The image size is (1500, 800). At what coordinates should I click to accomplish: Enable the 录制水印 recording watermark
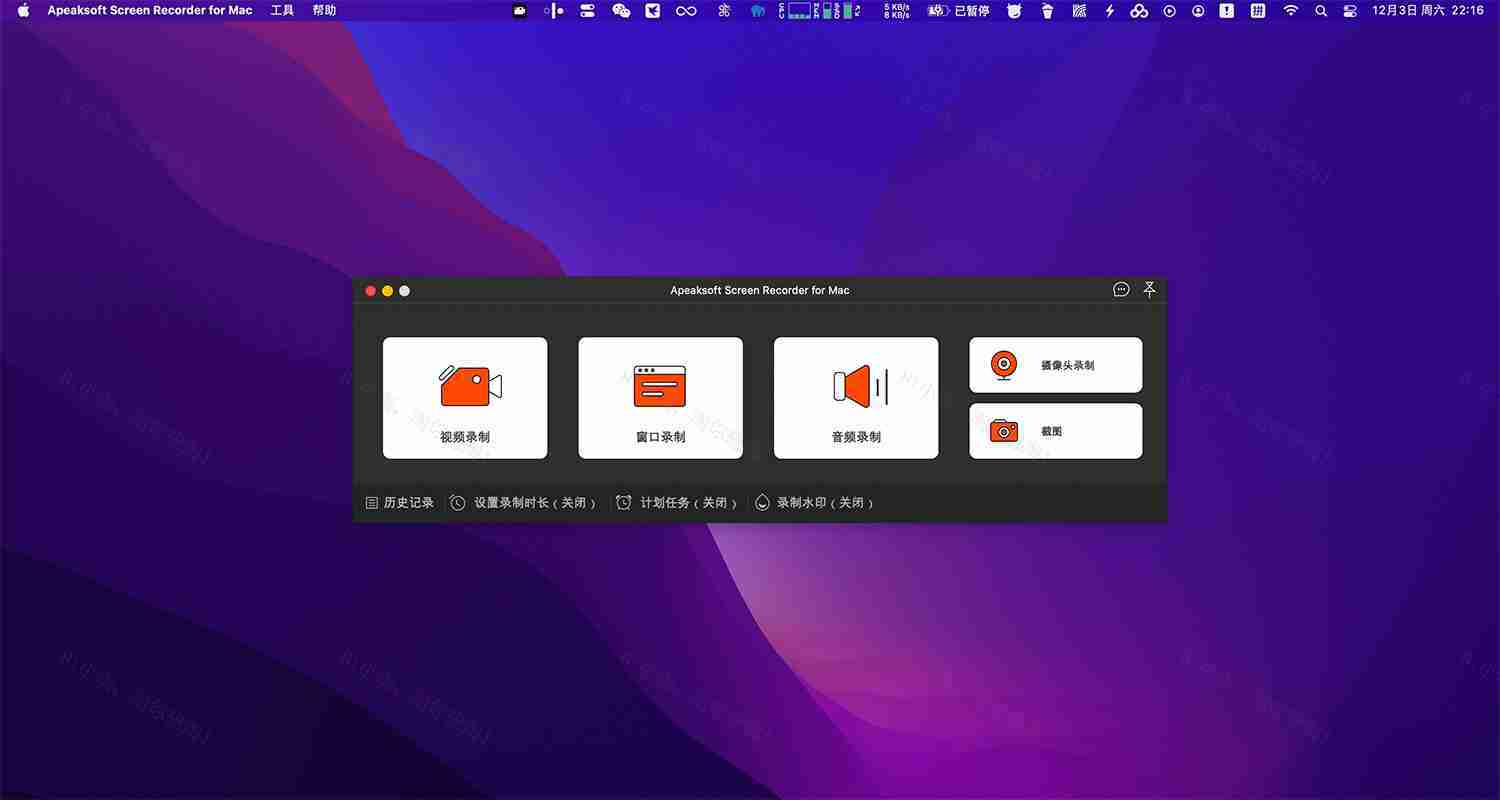815,502
